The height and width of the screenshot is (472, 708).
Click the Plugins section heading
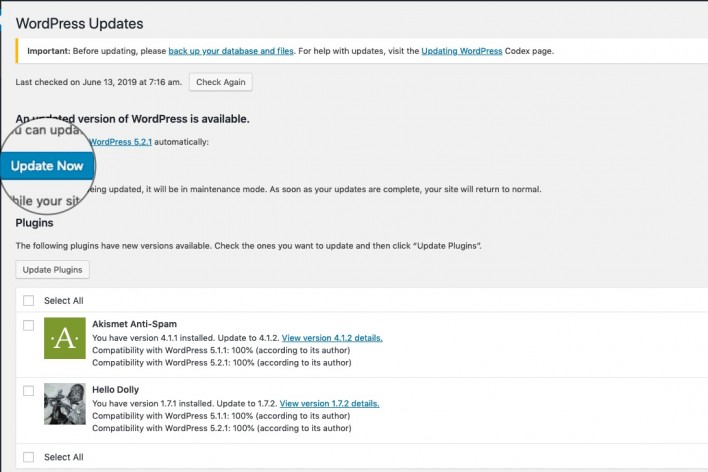[x=34, y=223]
